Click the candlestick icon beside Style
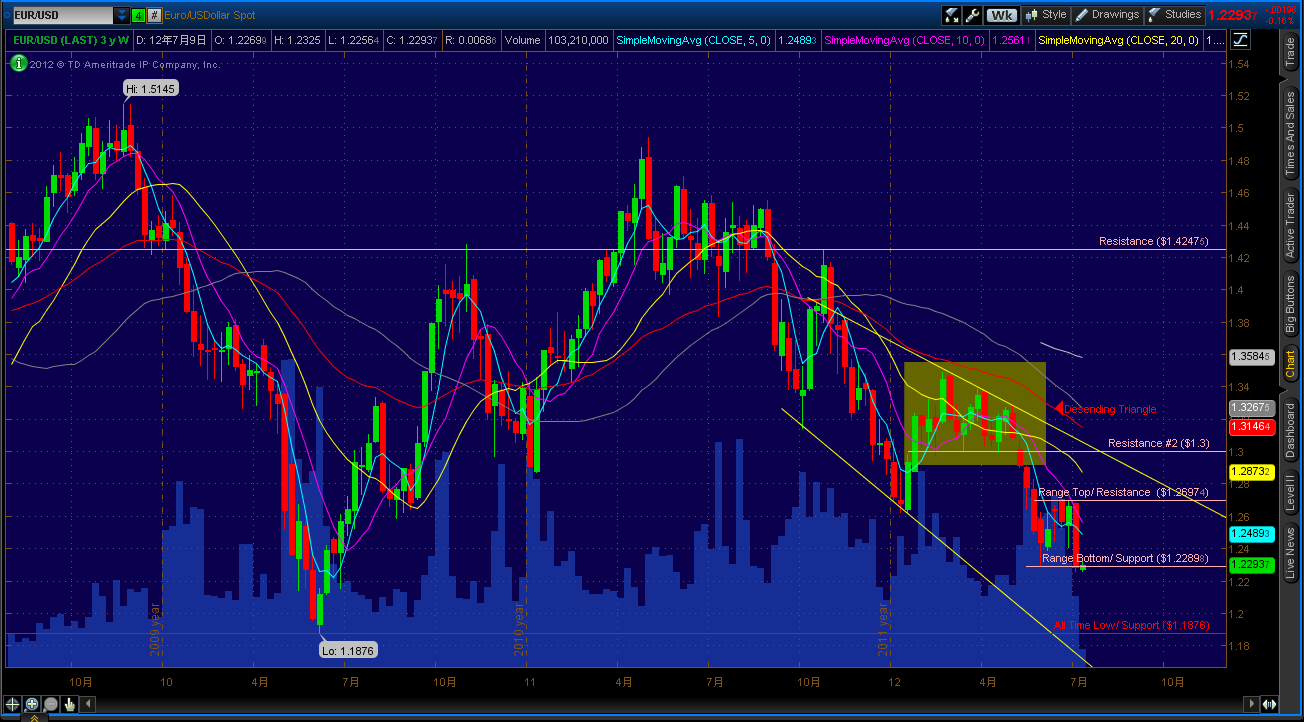Image resolution: width=1304 pixels, height=722 pixels. (x=1031, y=14)
